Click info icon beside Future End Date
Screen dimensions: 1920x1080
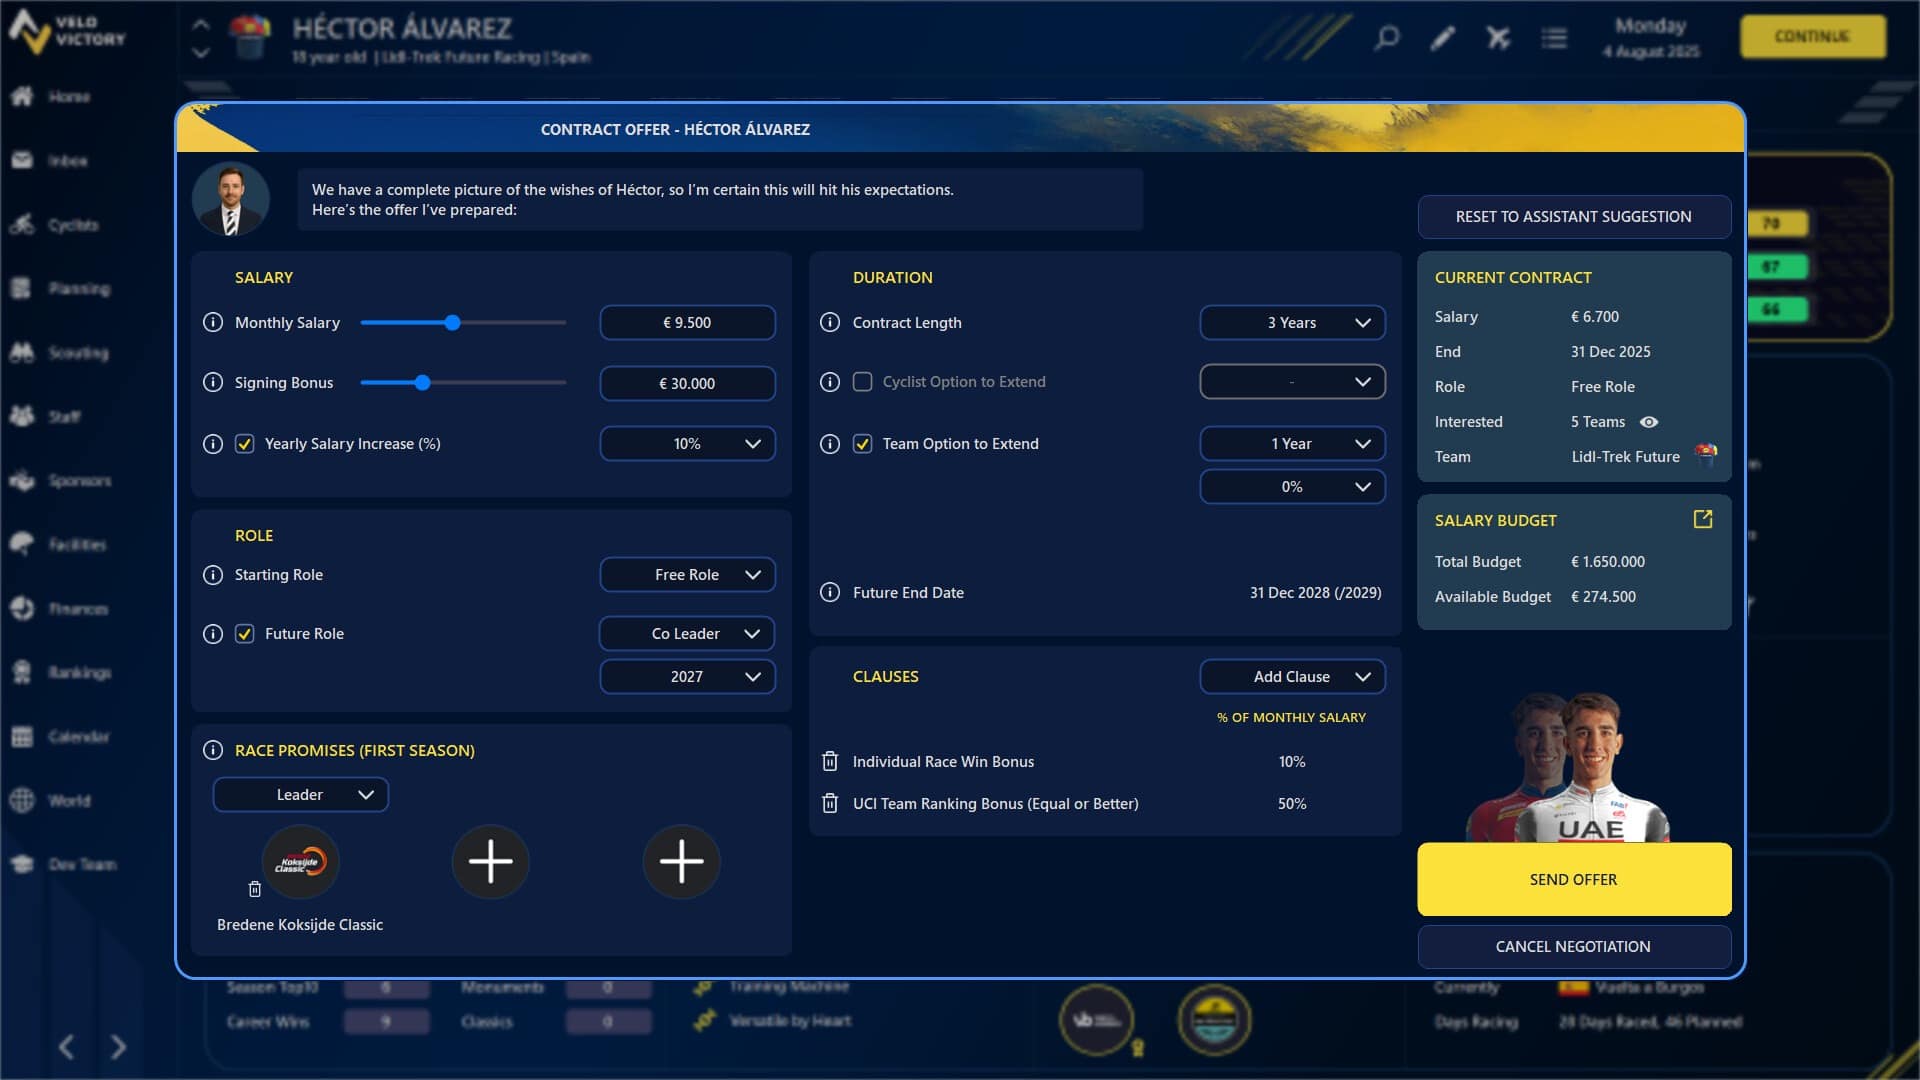click(x=830, y=593)
